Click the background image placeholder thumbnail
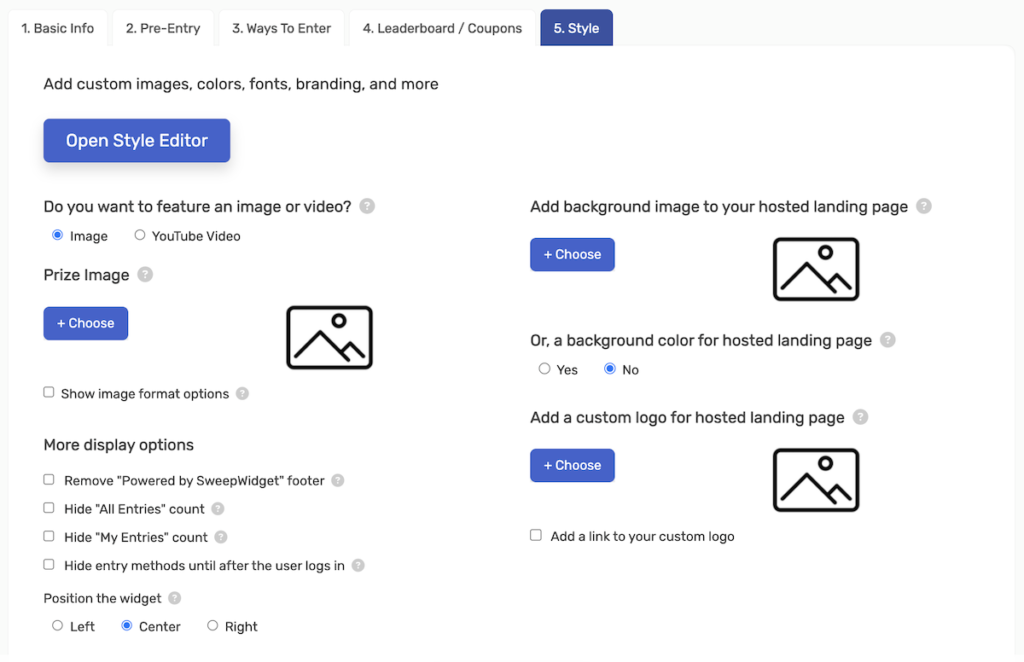The height and width of the screenshot is (662, 1024). point(816,269)
